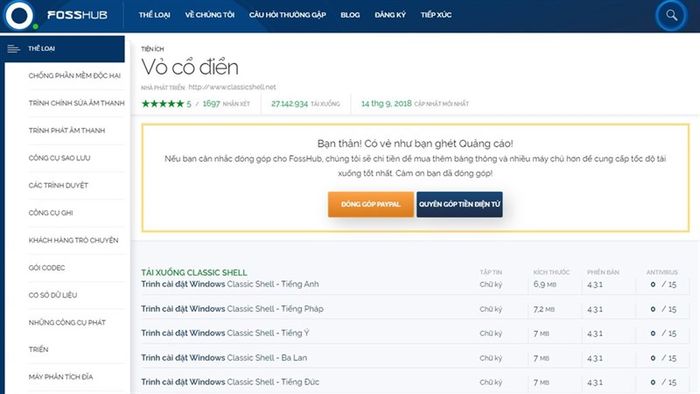Select Trình phát âm thanh category
Image resolution: width=700 pixels, height=394 pixels.
click(x=67, y=130)
